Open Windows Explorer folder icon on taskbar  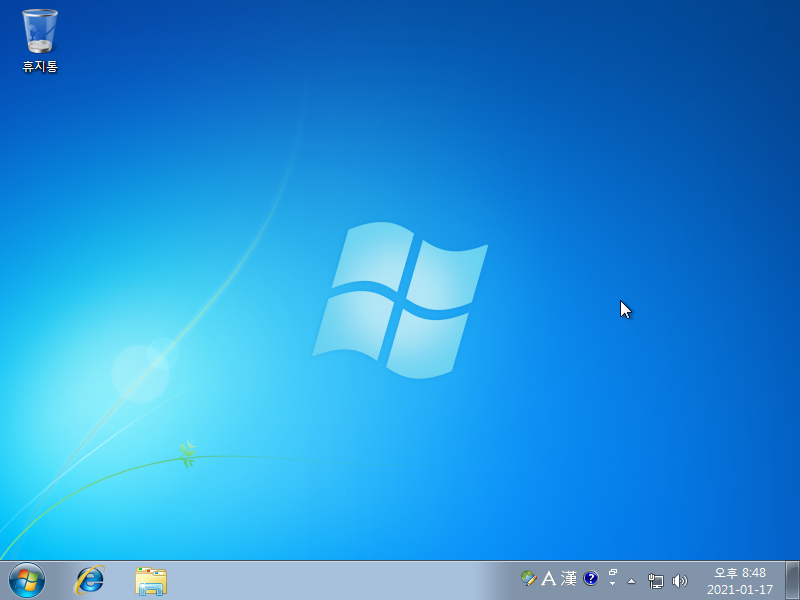(151, 581)
